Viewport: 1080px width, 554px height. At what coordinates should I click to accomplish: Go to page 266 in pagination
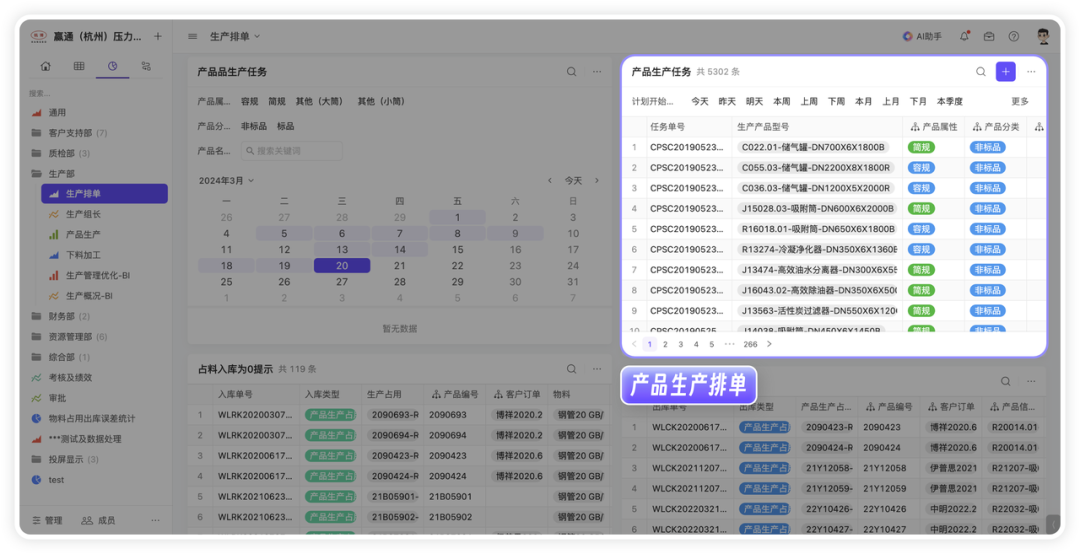750,344
